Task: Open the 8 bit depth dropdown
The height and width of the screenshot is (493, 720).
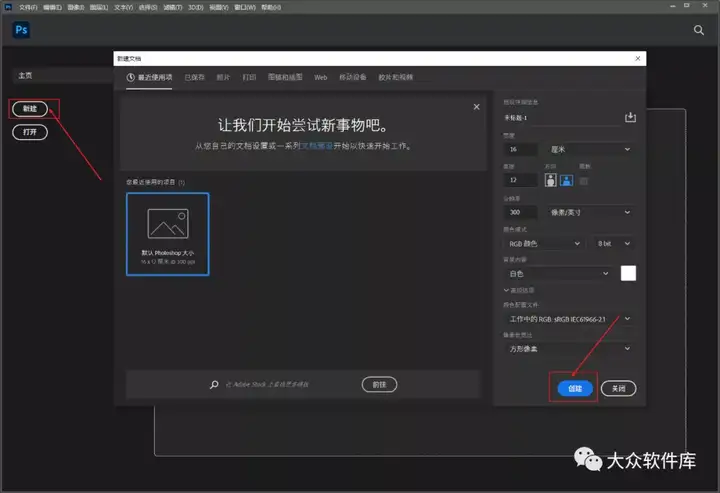Action: click(x=613, y=243)
